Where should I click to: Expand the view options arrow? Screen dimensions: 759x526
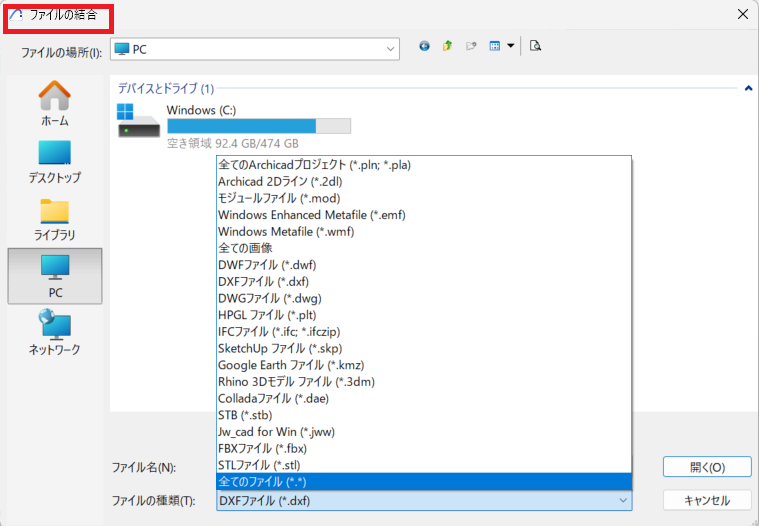(x=510, y=46)
